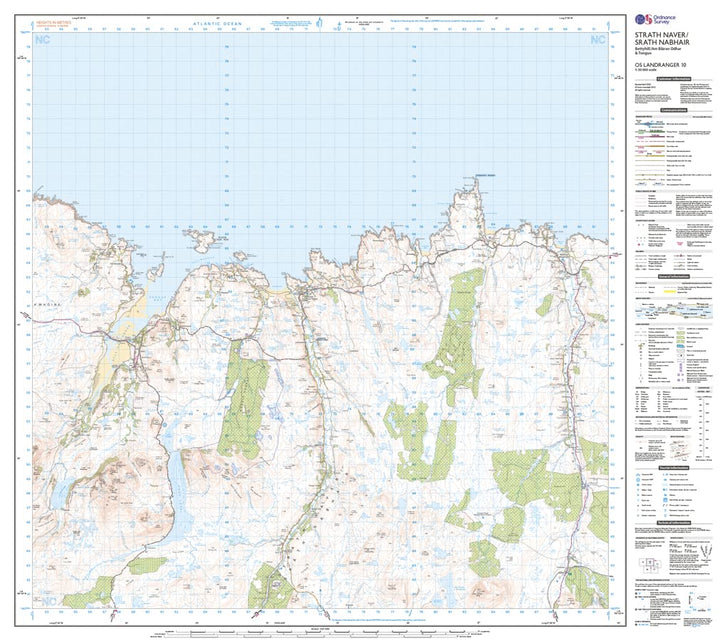Click the Technical Information legend header
Image resolution: width=720 pixels, height=641 pixels.
tap(674, 523)
